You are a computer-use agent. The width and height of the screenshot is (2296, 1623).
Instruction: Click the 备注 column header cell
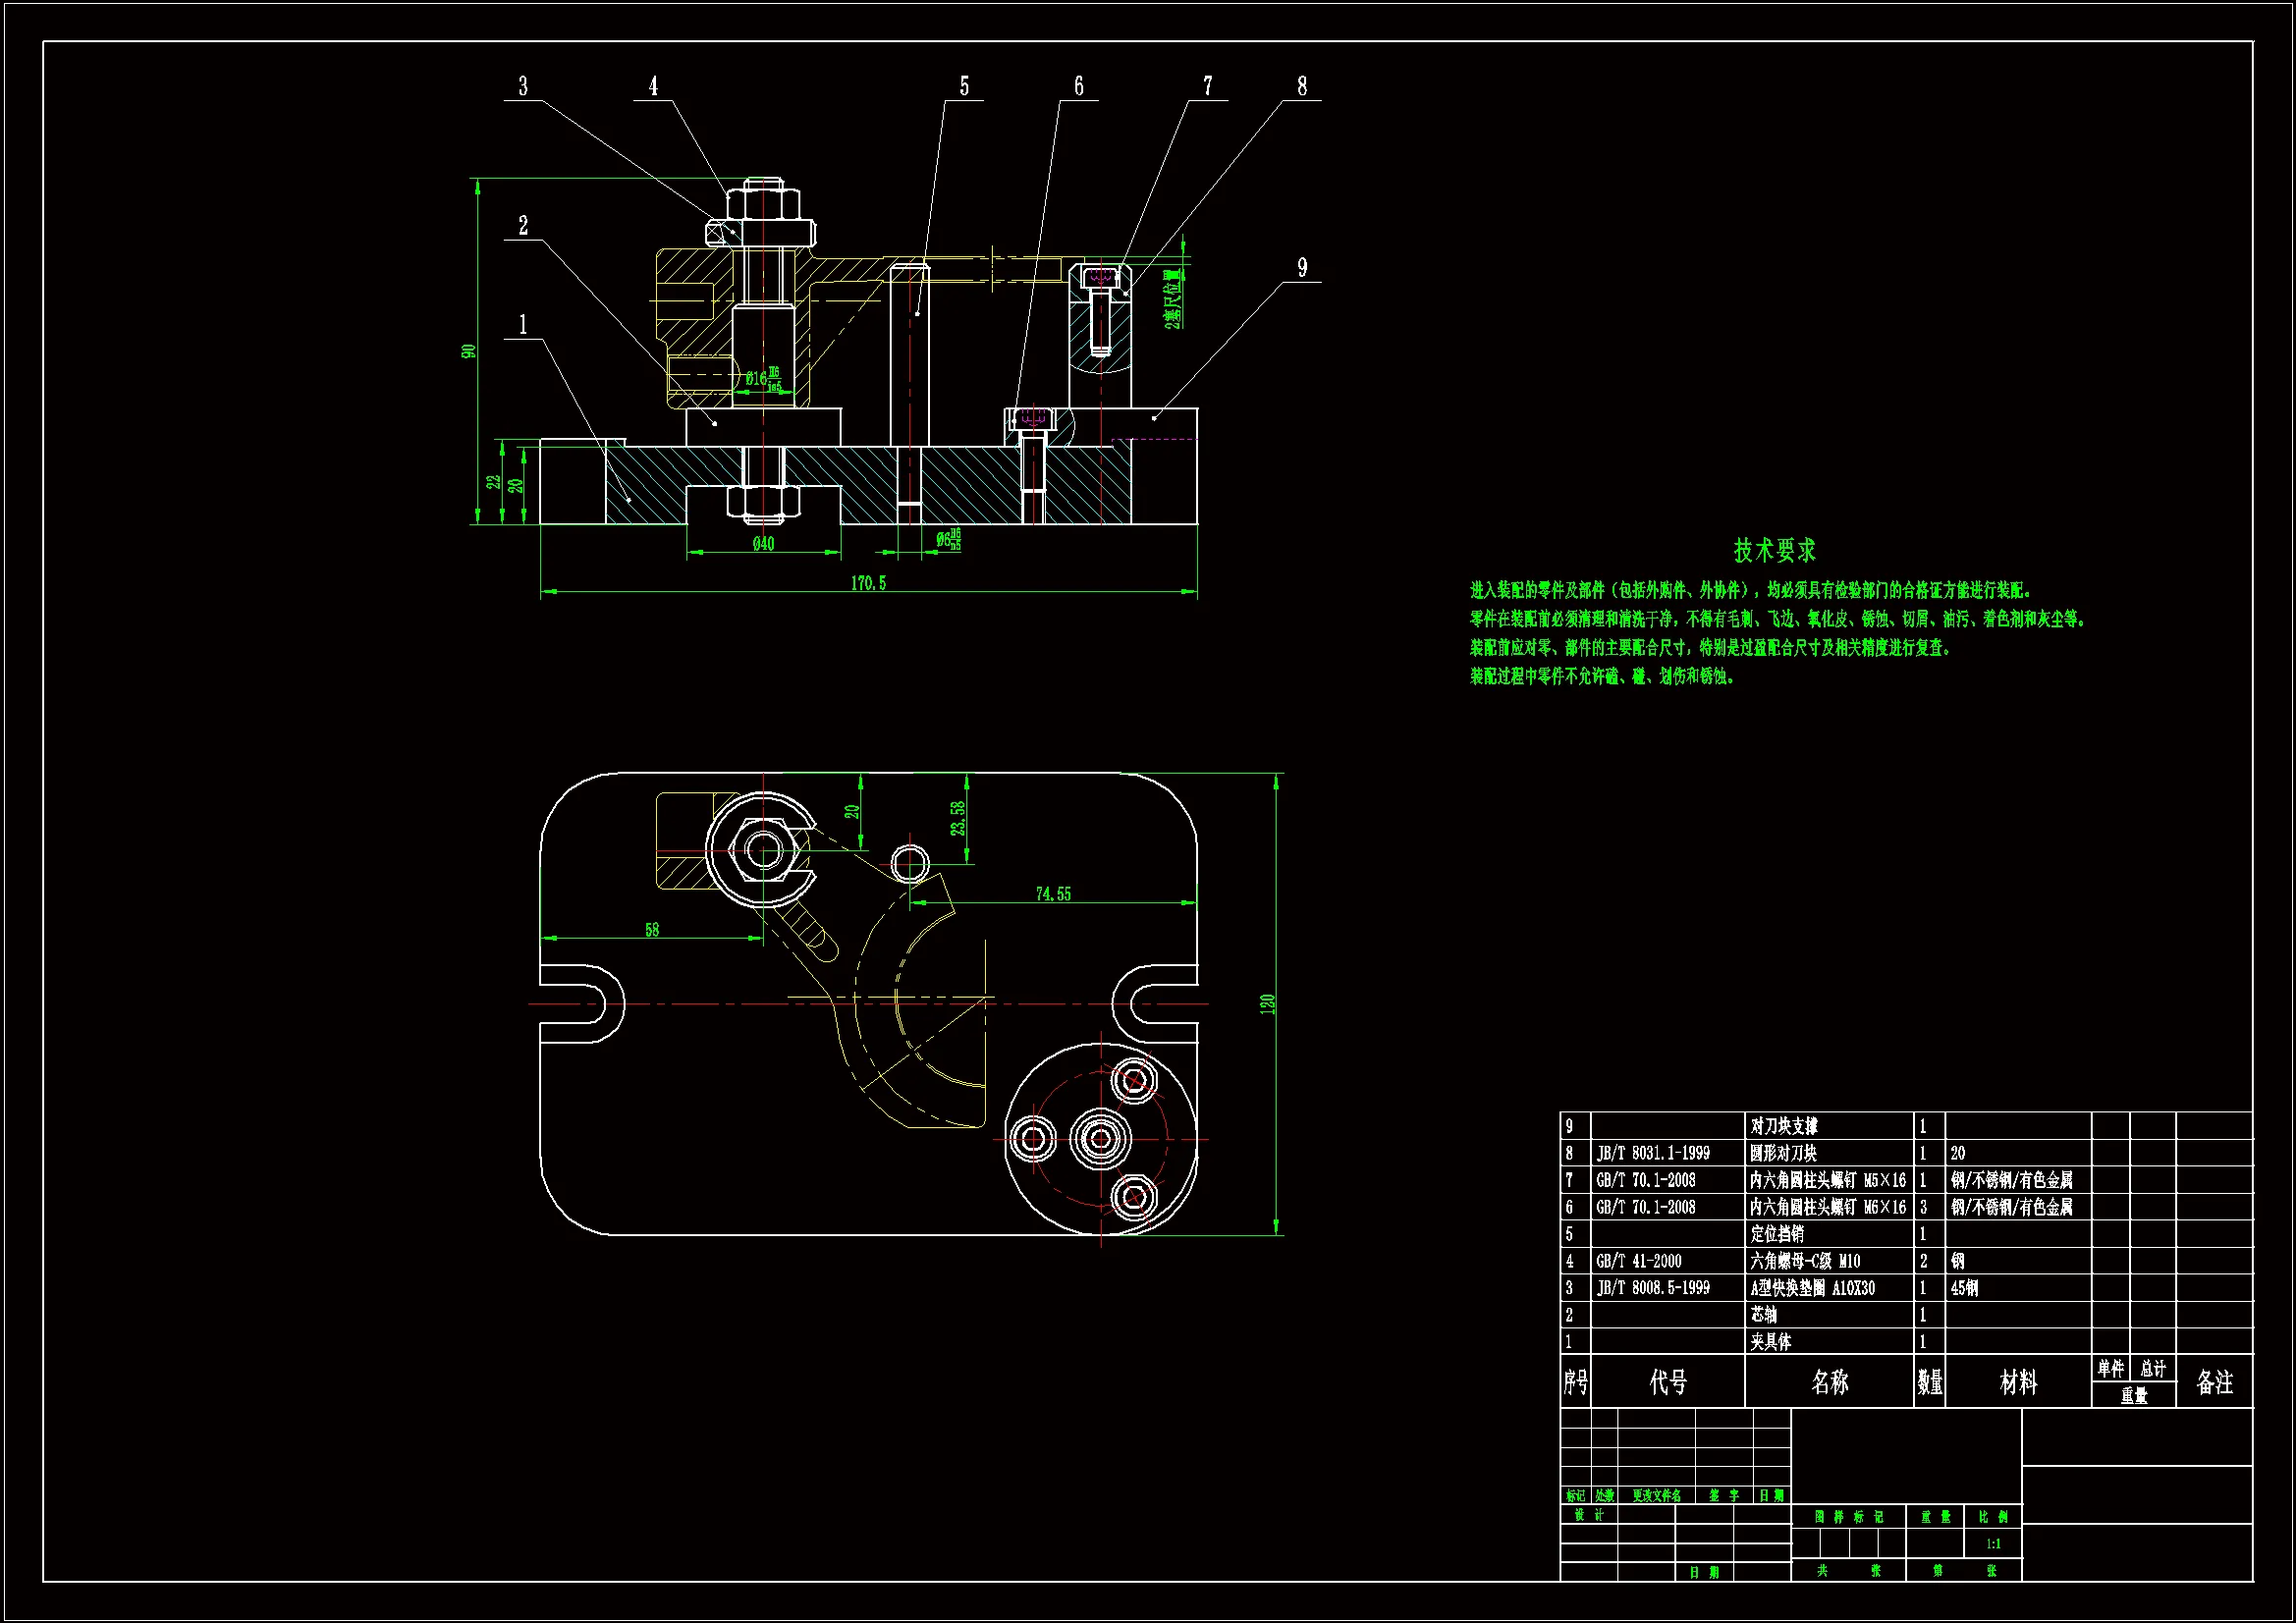click(2214, 1381)
